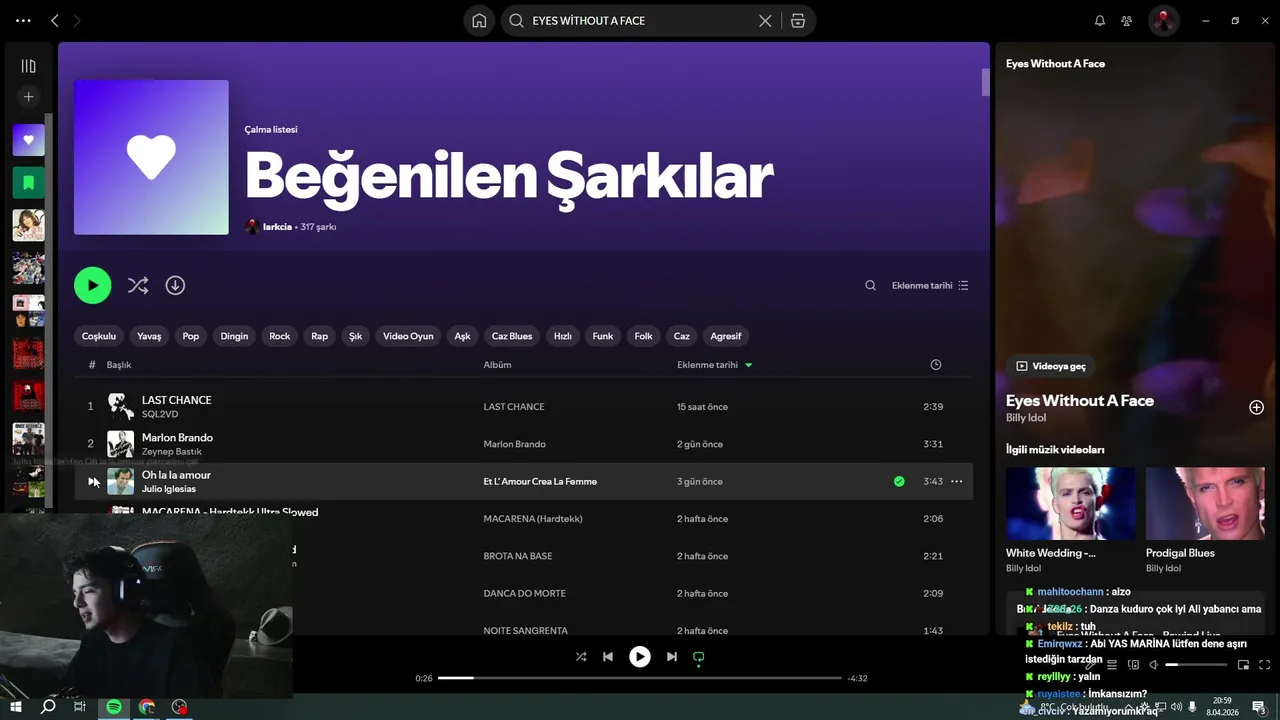Open the friend activity icon
1280x720 pixels.
(x=1127, y=20)
